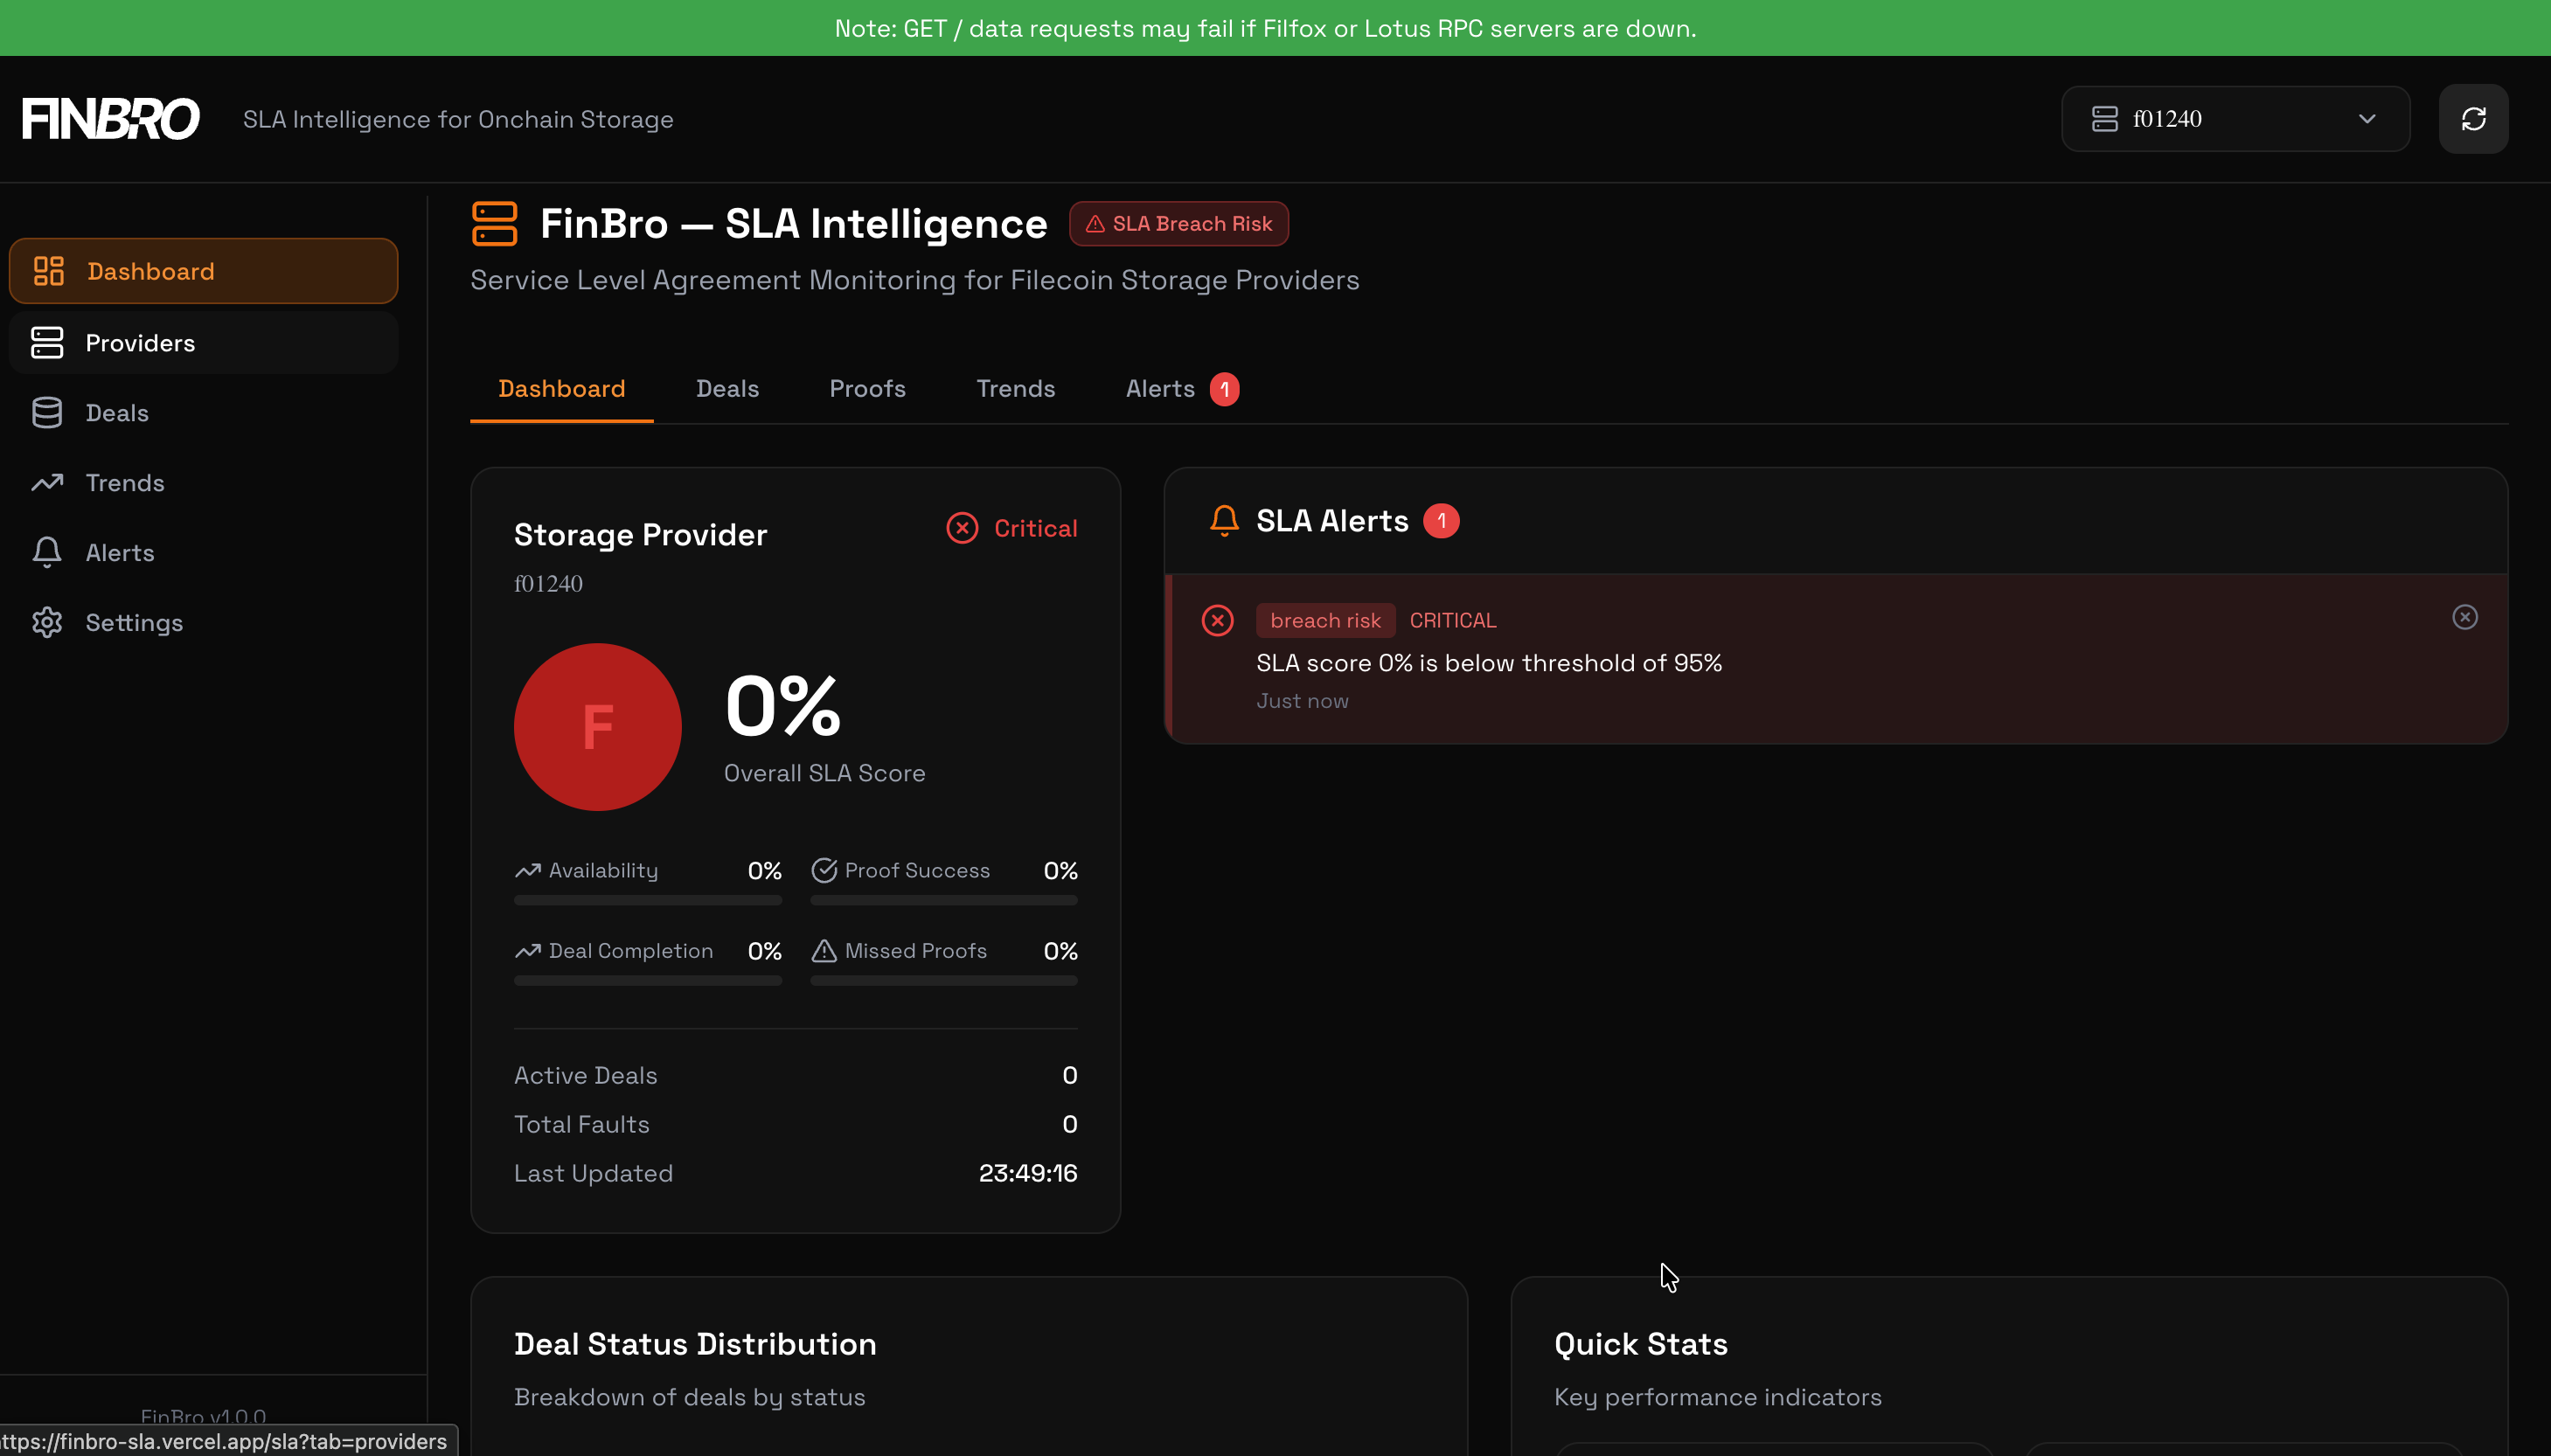Click the Total Faults row
This screenshot has width=2551, height=1456.
795,1125
